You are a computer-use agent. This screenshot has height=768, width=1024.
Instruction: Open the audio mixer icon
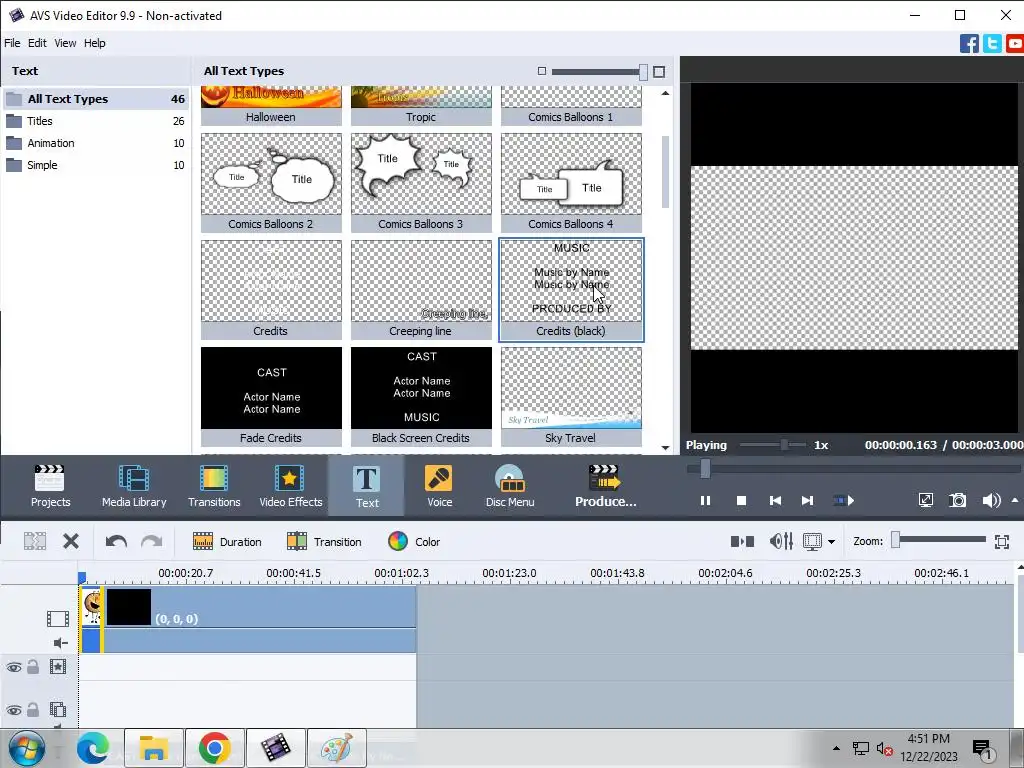[x=781, y=541]
